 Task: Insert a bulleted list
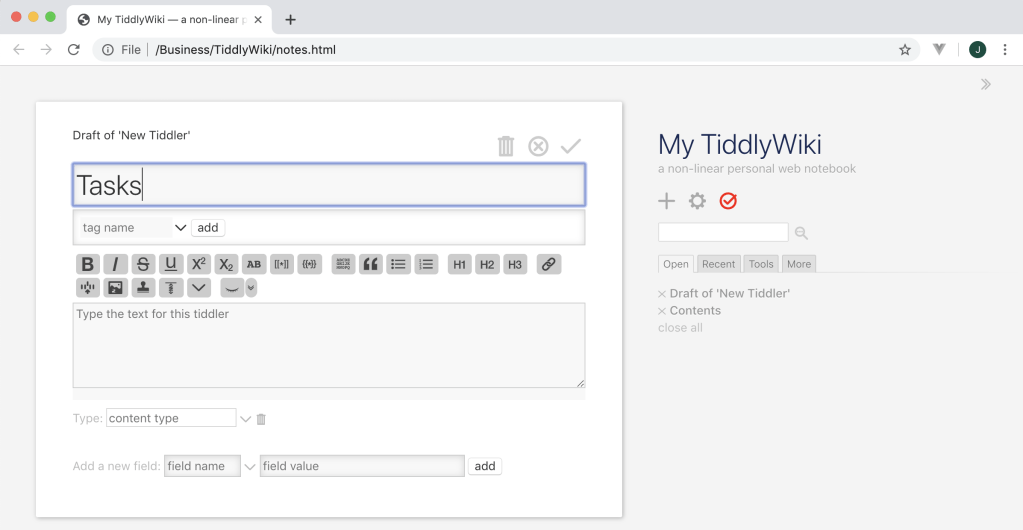pos(398,264)
